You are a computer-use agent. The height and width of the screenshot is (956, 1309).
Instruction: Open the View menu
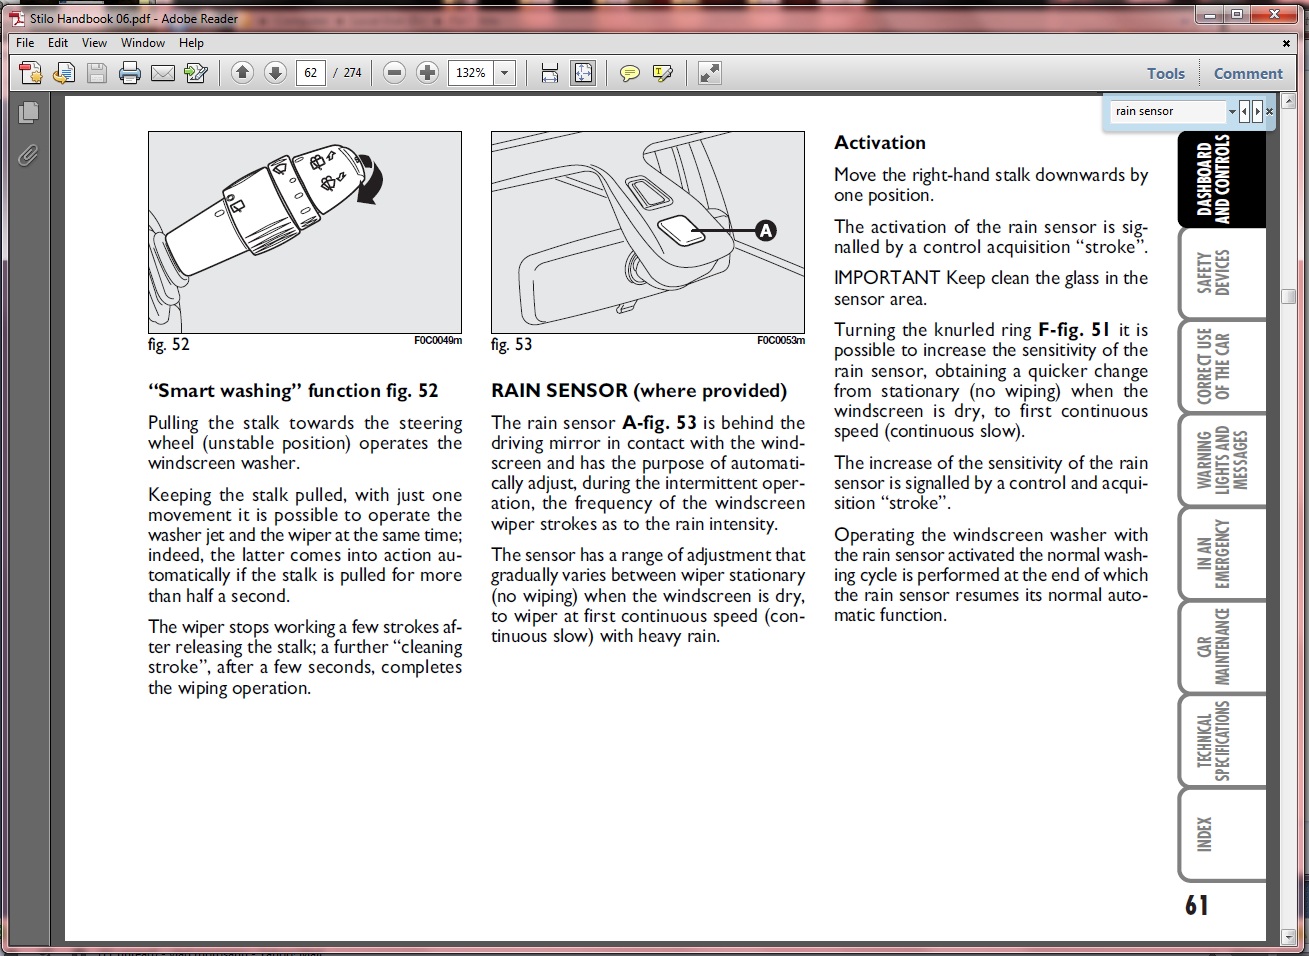pos(94,43)
